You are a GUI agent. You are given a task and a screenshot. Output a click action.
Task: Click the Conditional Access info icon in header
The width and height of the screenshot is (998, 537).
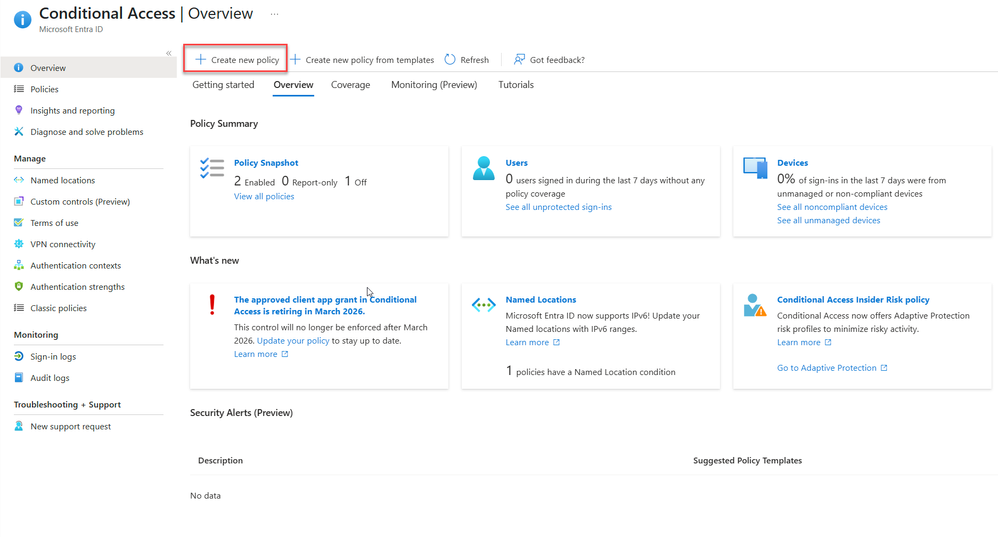click(x=22, y=20)
